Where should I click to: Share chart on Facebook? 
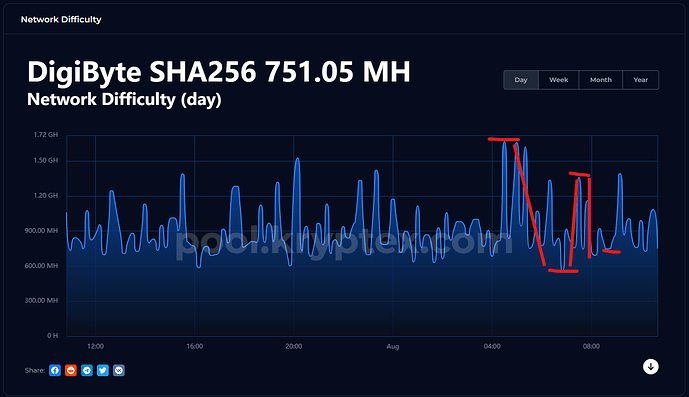pos(55,370)
